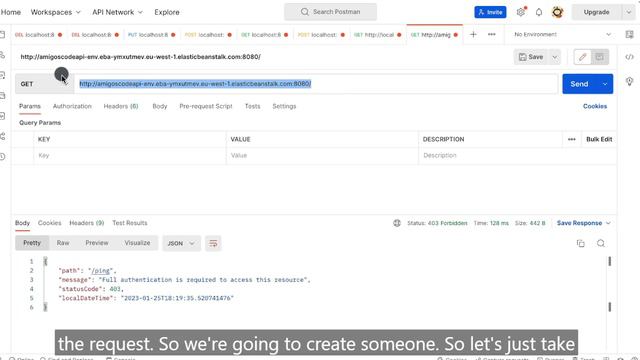Switch to the Headers (6) request tab

click(121, 106)
